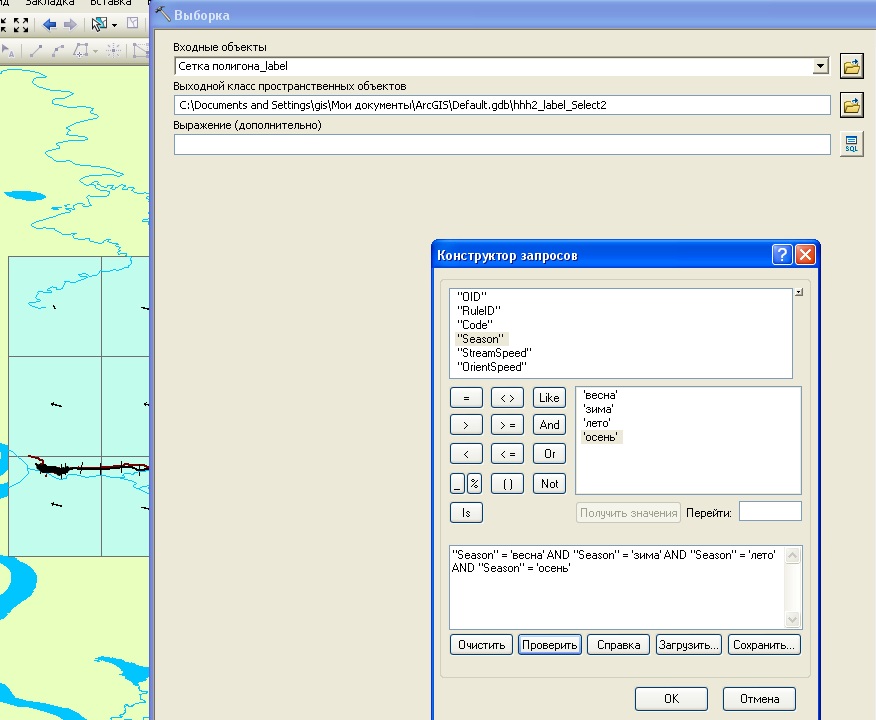Activate the Select Features tool
The image size is (876, 720).
click(x=99, y=24)
